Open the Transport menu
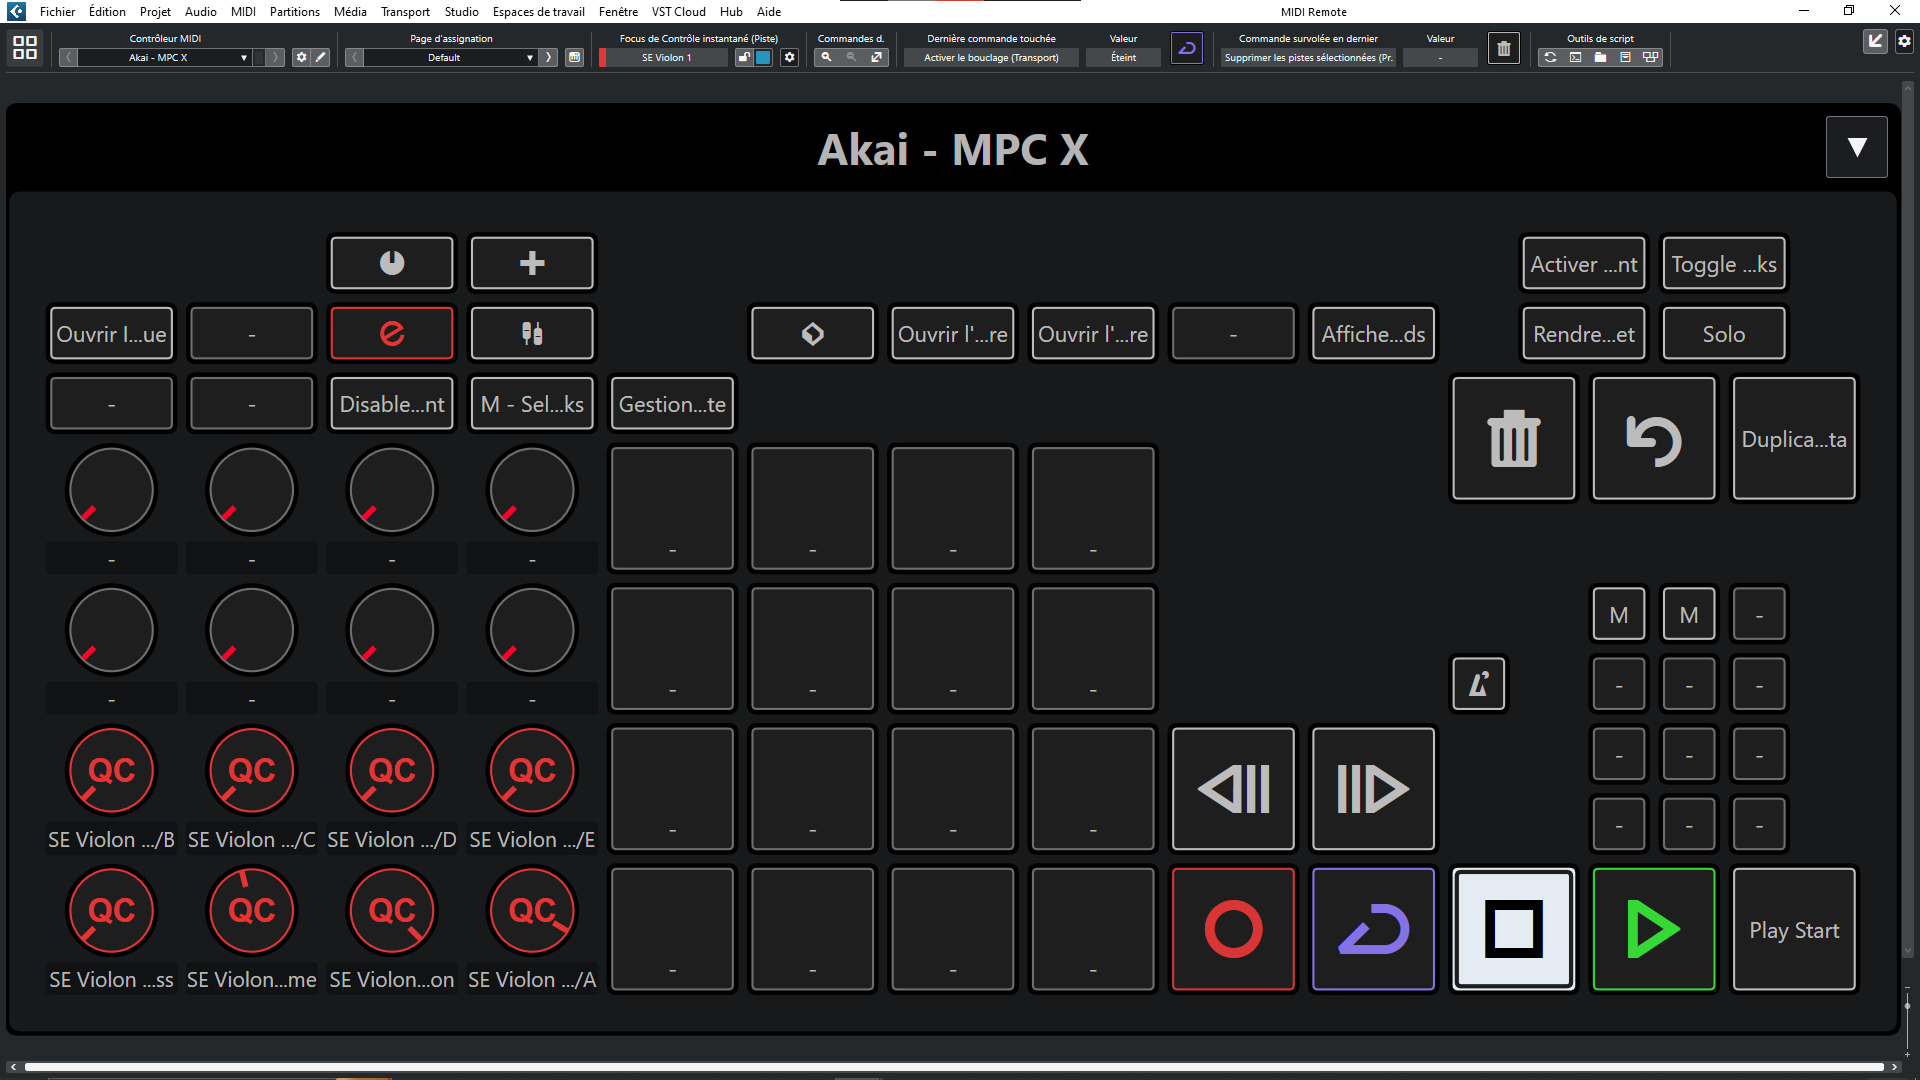1920x1080 pixels. (x=404, y=11)
